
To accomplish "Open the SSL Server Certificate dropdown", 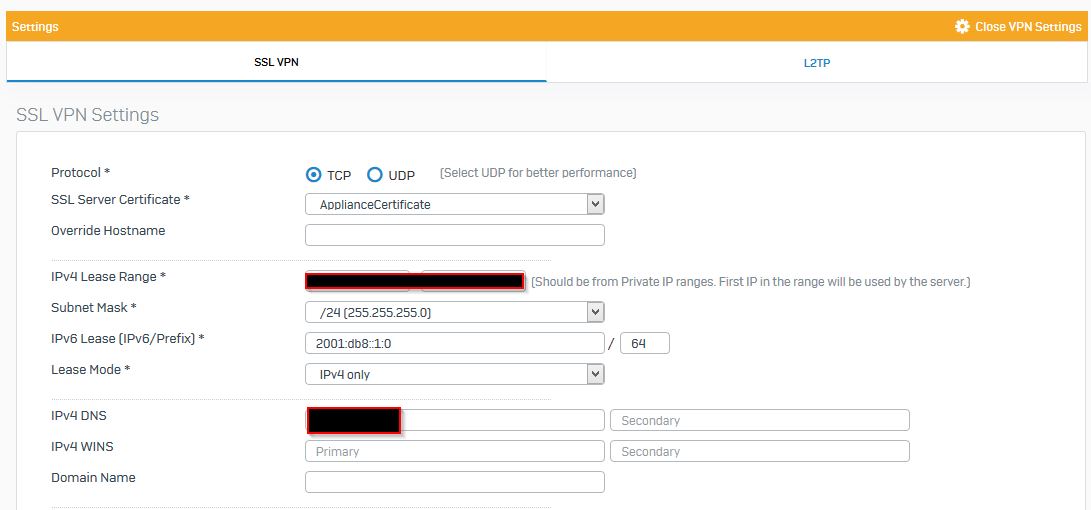I will [455, 205].
